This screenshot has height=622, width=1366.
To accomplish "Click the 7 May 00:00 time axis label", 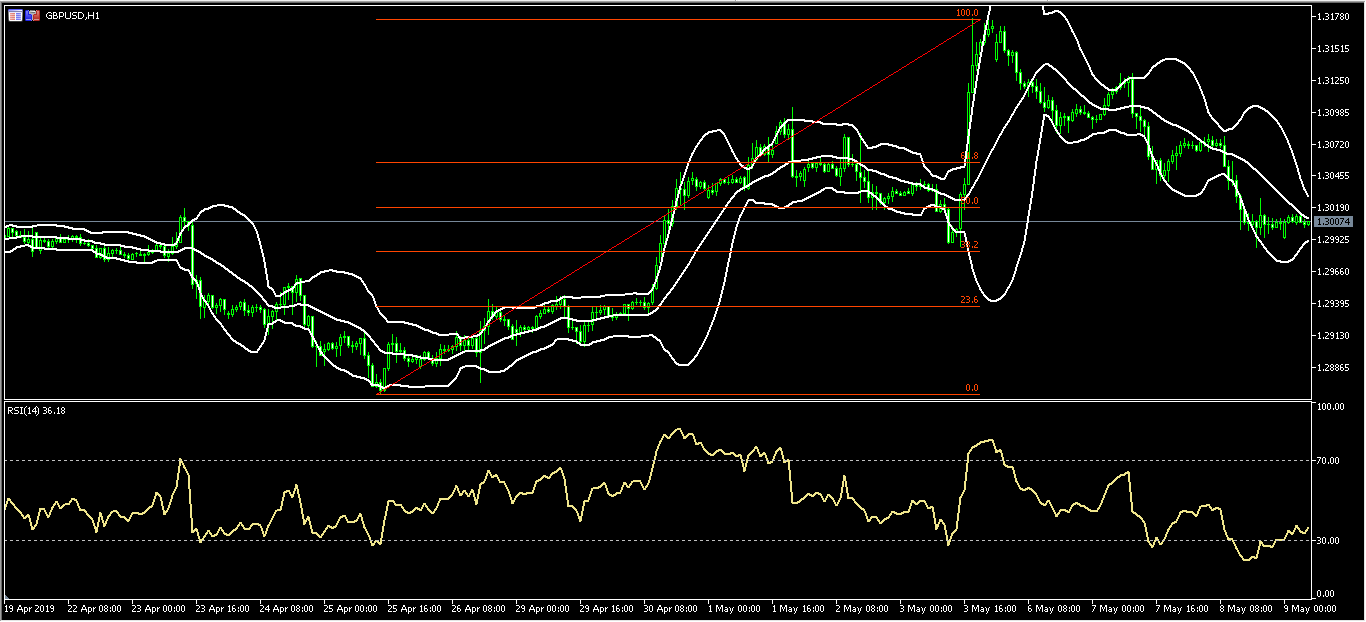I will tap(1119, 607).
